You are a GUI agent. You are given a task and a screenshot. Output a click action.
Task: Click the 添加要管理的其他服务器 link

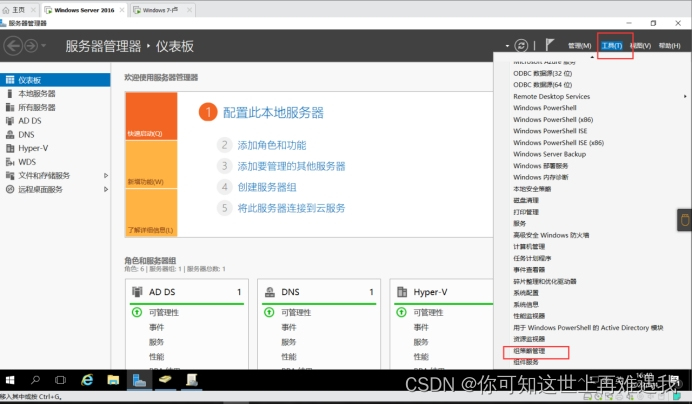(x=291, y=166)
